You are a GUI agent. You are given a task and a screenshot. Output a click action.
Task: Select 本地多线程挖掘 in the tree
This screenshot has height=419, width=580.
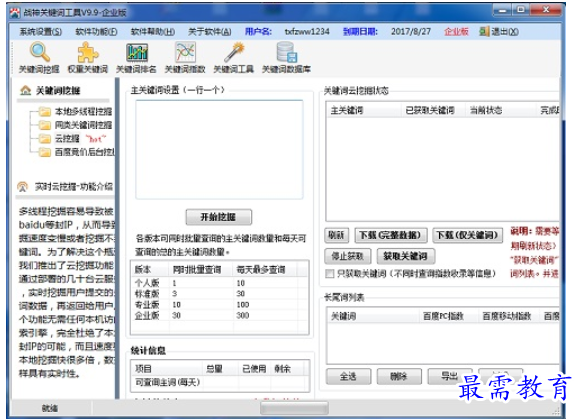pyautogui.click(x=83, y=111)
